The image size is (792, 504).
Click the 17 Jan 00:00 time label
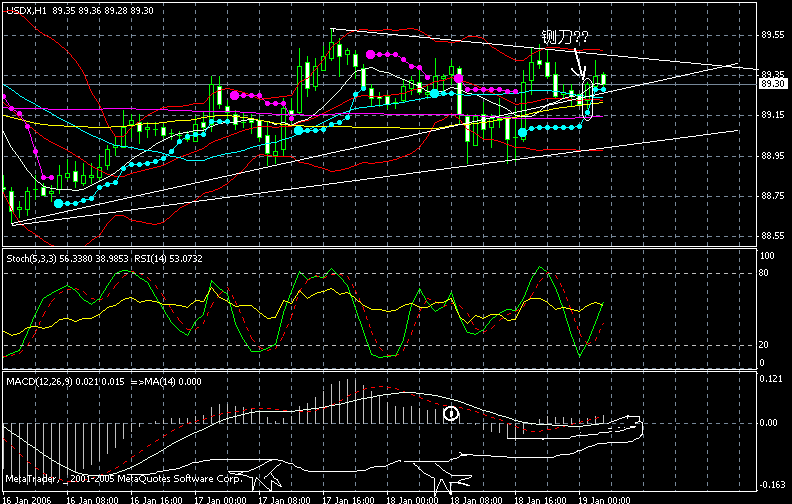click(x=221, y=500)
